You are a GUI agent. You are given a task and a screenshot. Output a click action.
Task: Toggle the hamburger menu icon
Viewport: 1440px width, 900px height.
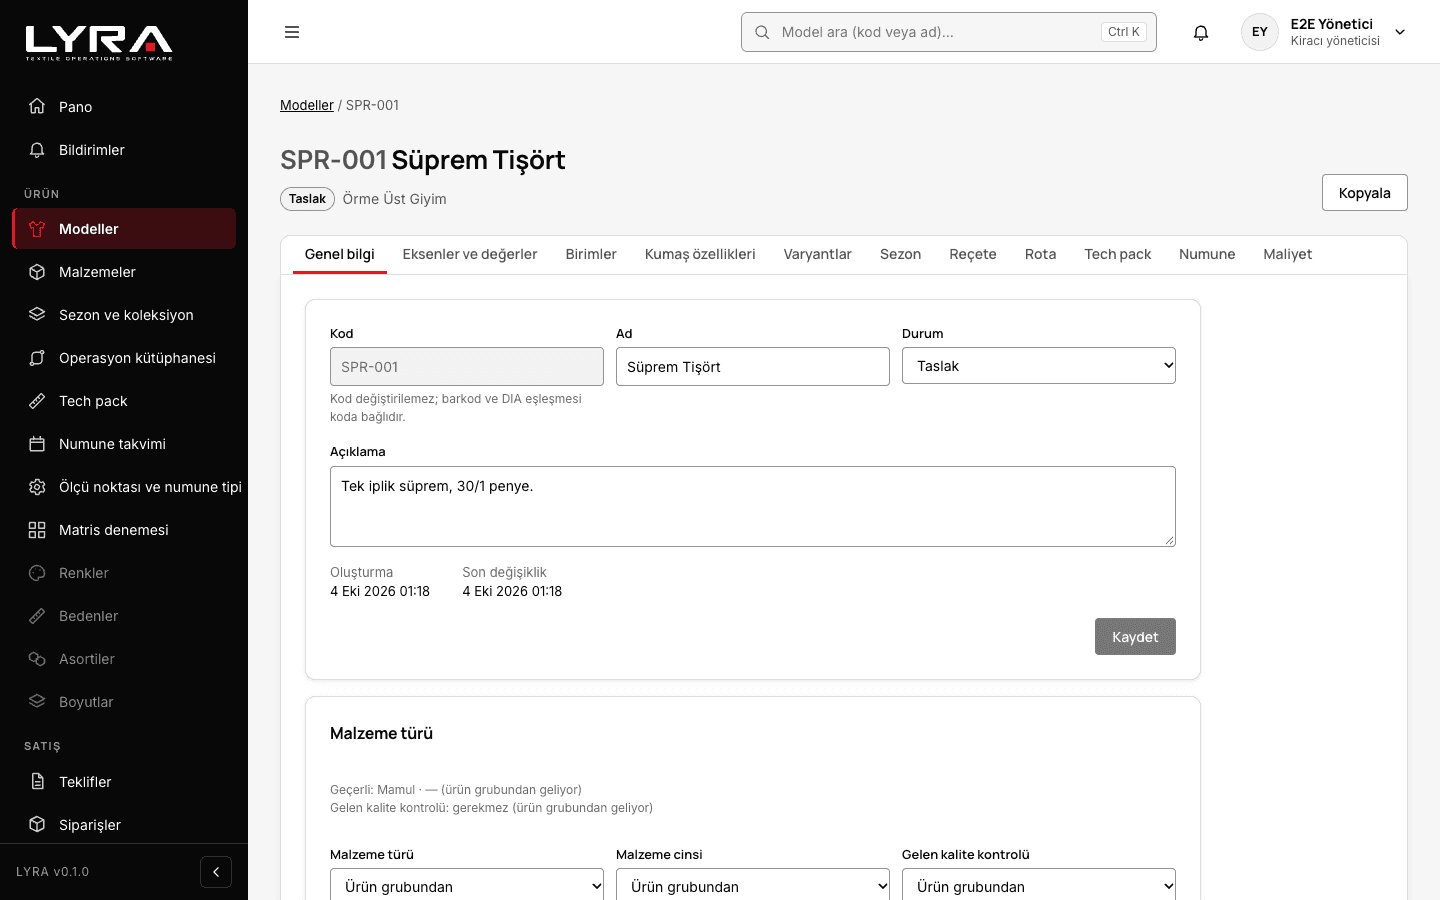click(292, 32)
